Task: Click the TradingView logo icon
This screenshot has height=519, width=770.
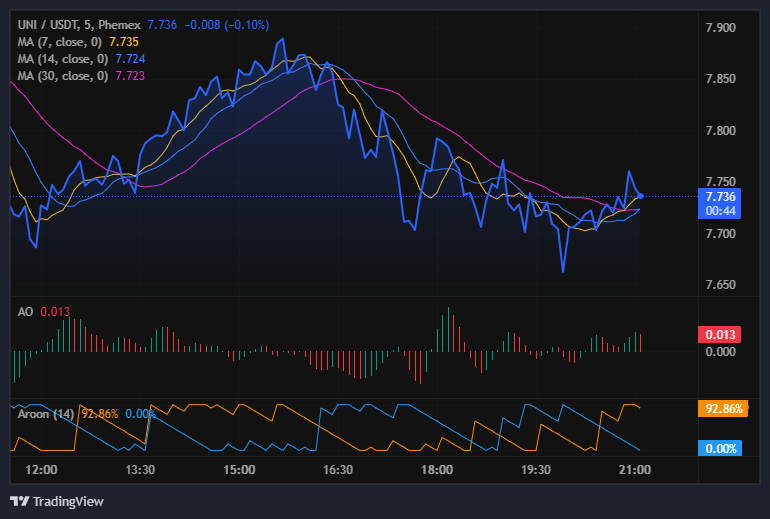Action: (19, 501)
